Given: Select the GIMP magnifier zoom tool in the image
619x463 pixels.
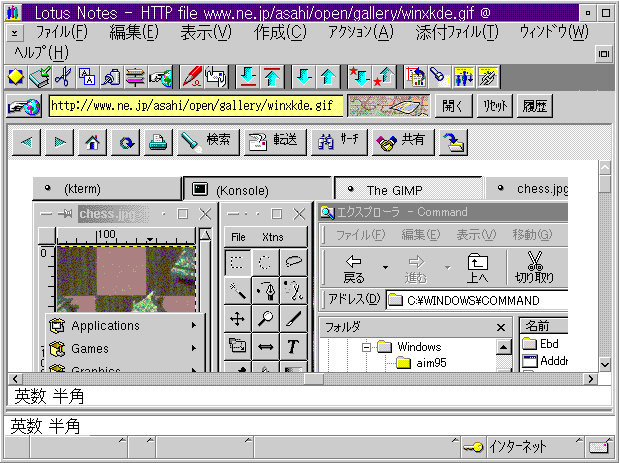Looking at the screenshot, I should (x=265, y=318).
